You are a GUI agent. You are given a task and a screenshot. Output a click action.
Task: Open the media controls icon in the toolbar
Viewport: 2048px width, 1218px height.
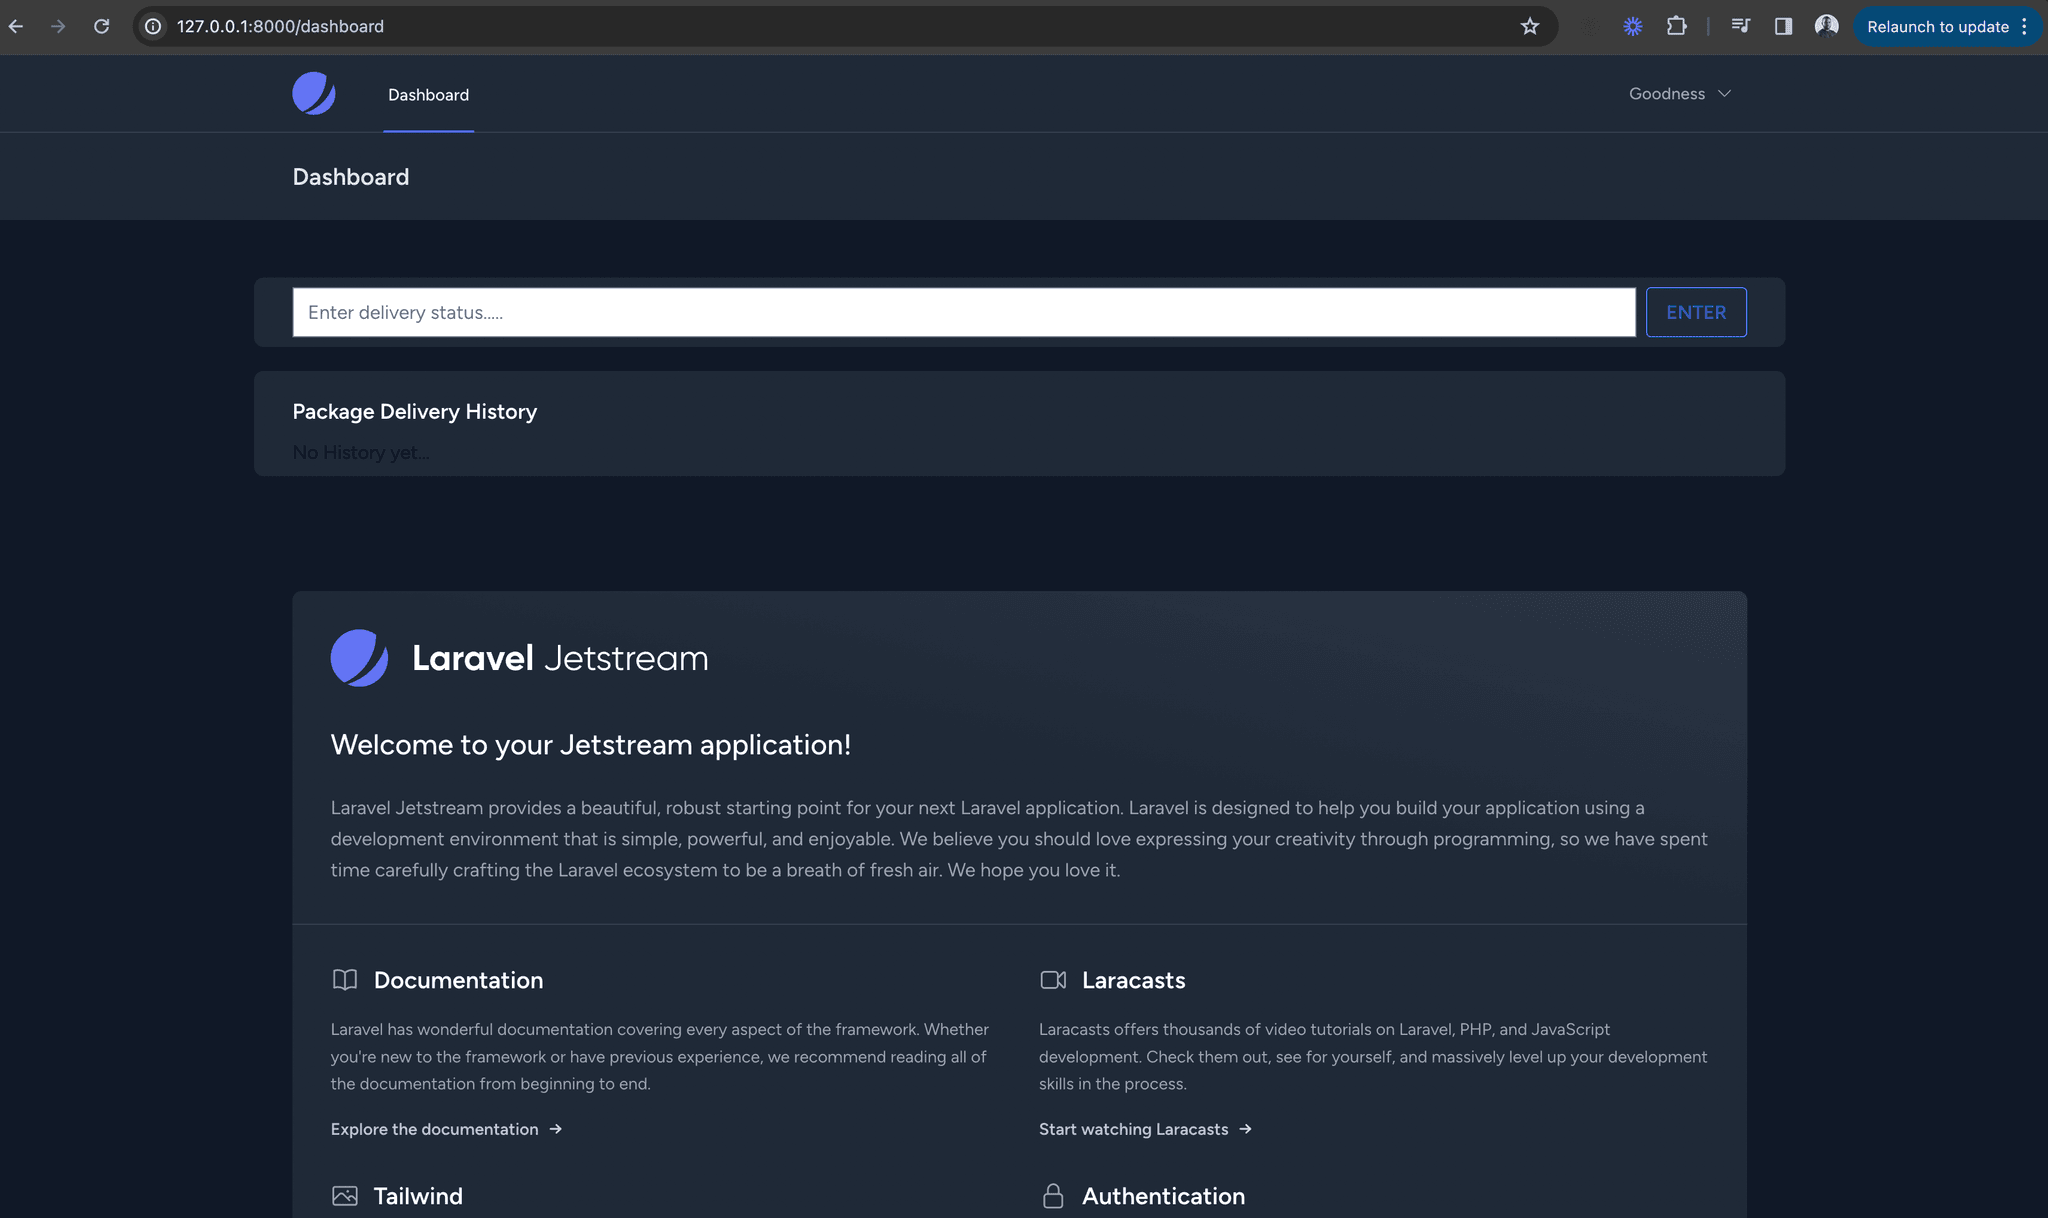[x=1741, y=26]
